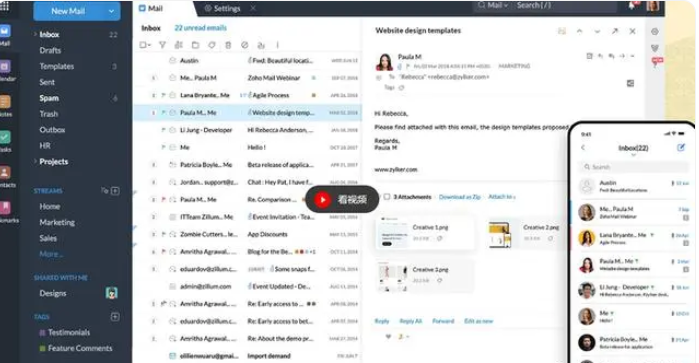The width and height of the screenshot is (699, 363).
Task: Click the flag on the Li Jung - Developer email
Action: pyautogui.click(x=164, y=130)
